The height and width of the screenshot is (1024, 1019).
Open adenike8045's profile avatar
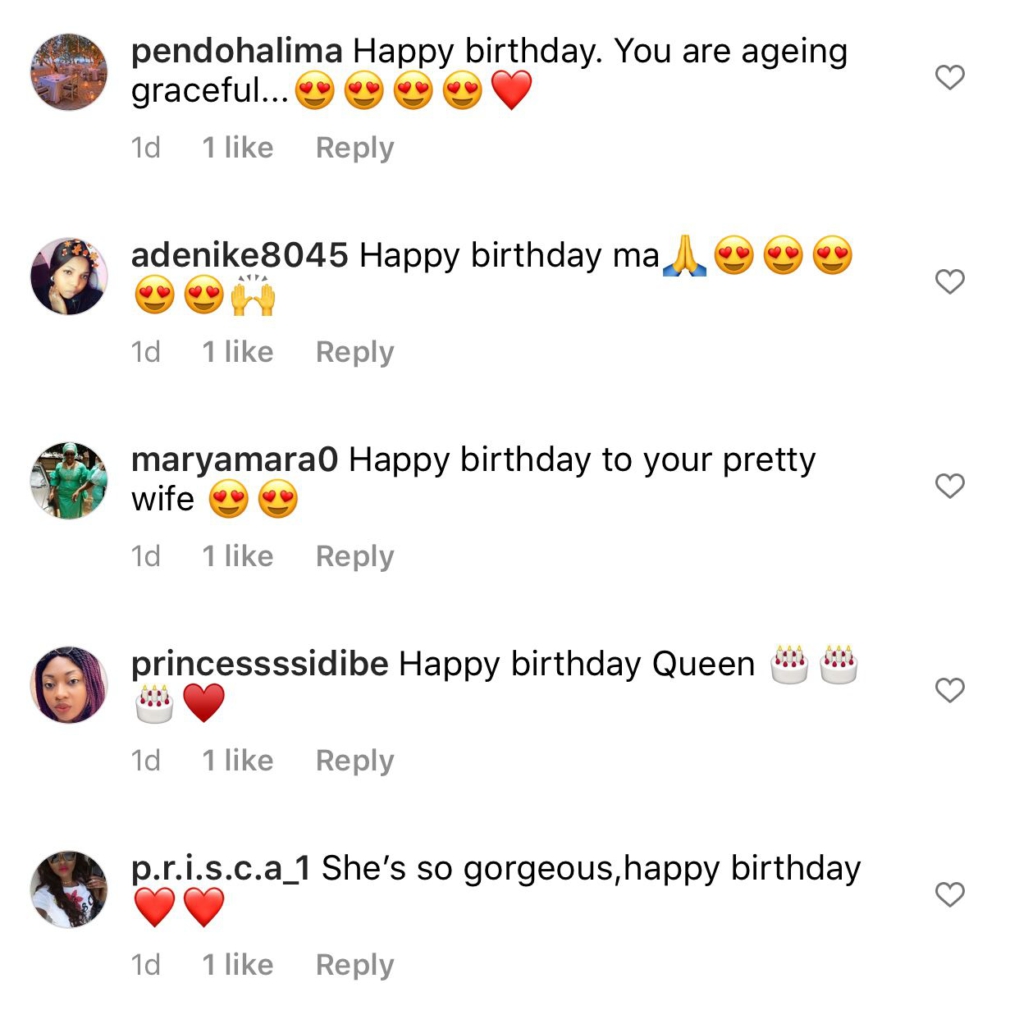(69, 276)
